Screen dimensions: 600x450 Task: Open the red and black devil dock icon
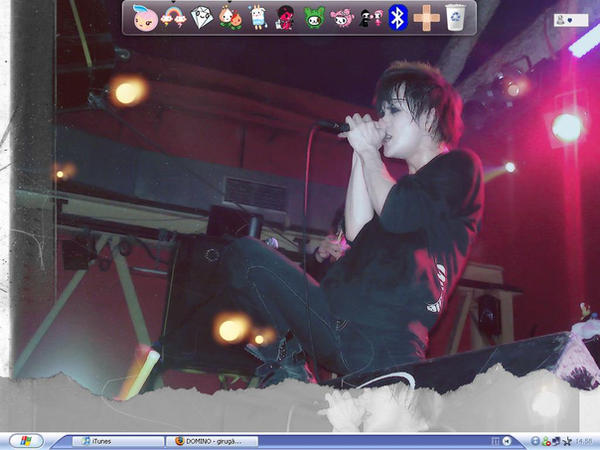285,18
